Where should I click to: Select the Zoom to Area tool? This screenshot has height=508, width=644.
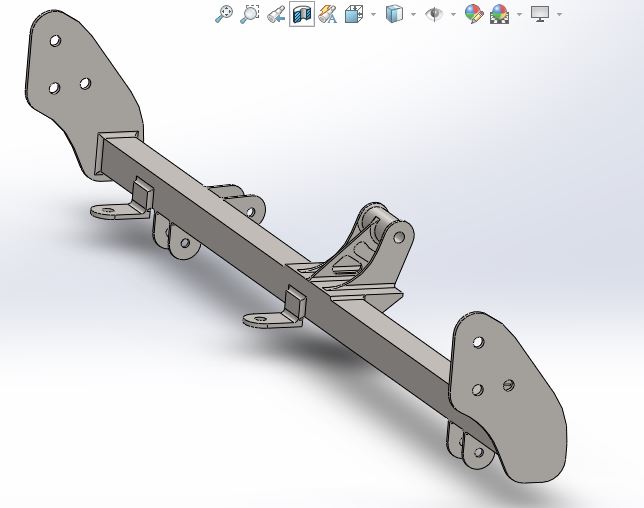[x=250, y=14]
